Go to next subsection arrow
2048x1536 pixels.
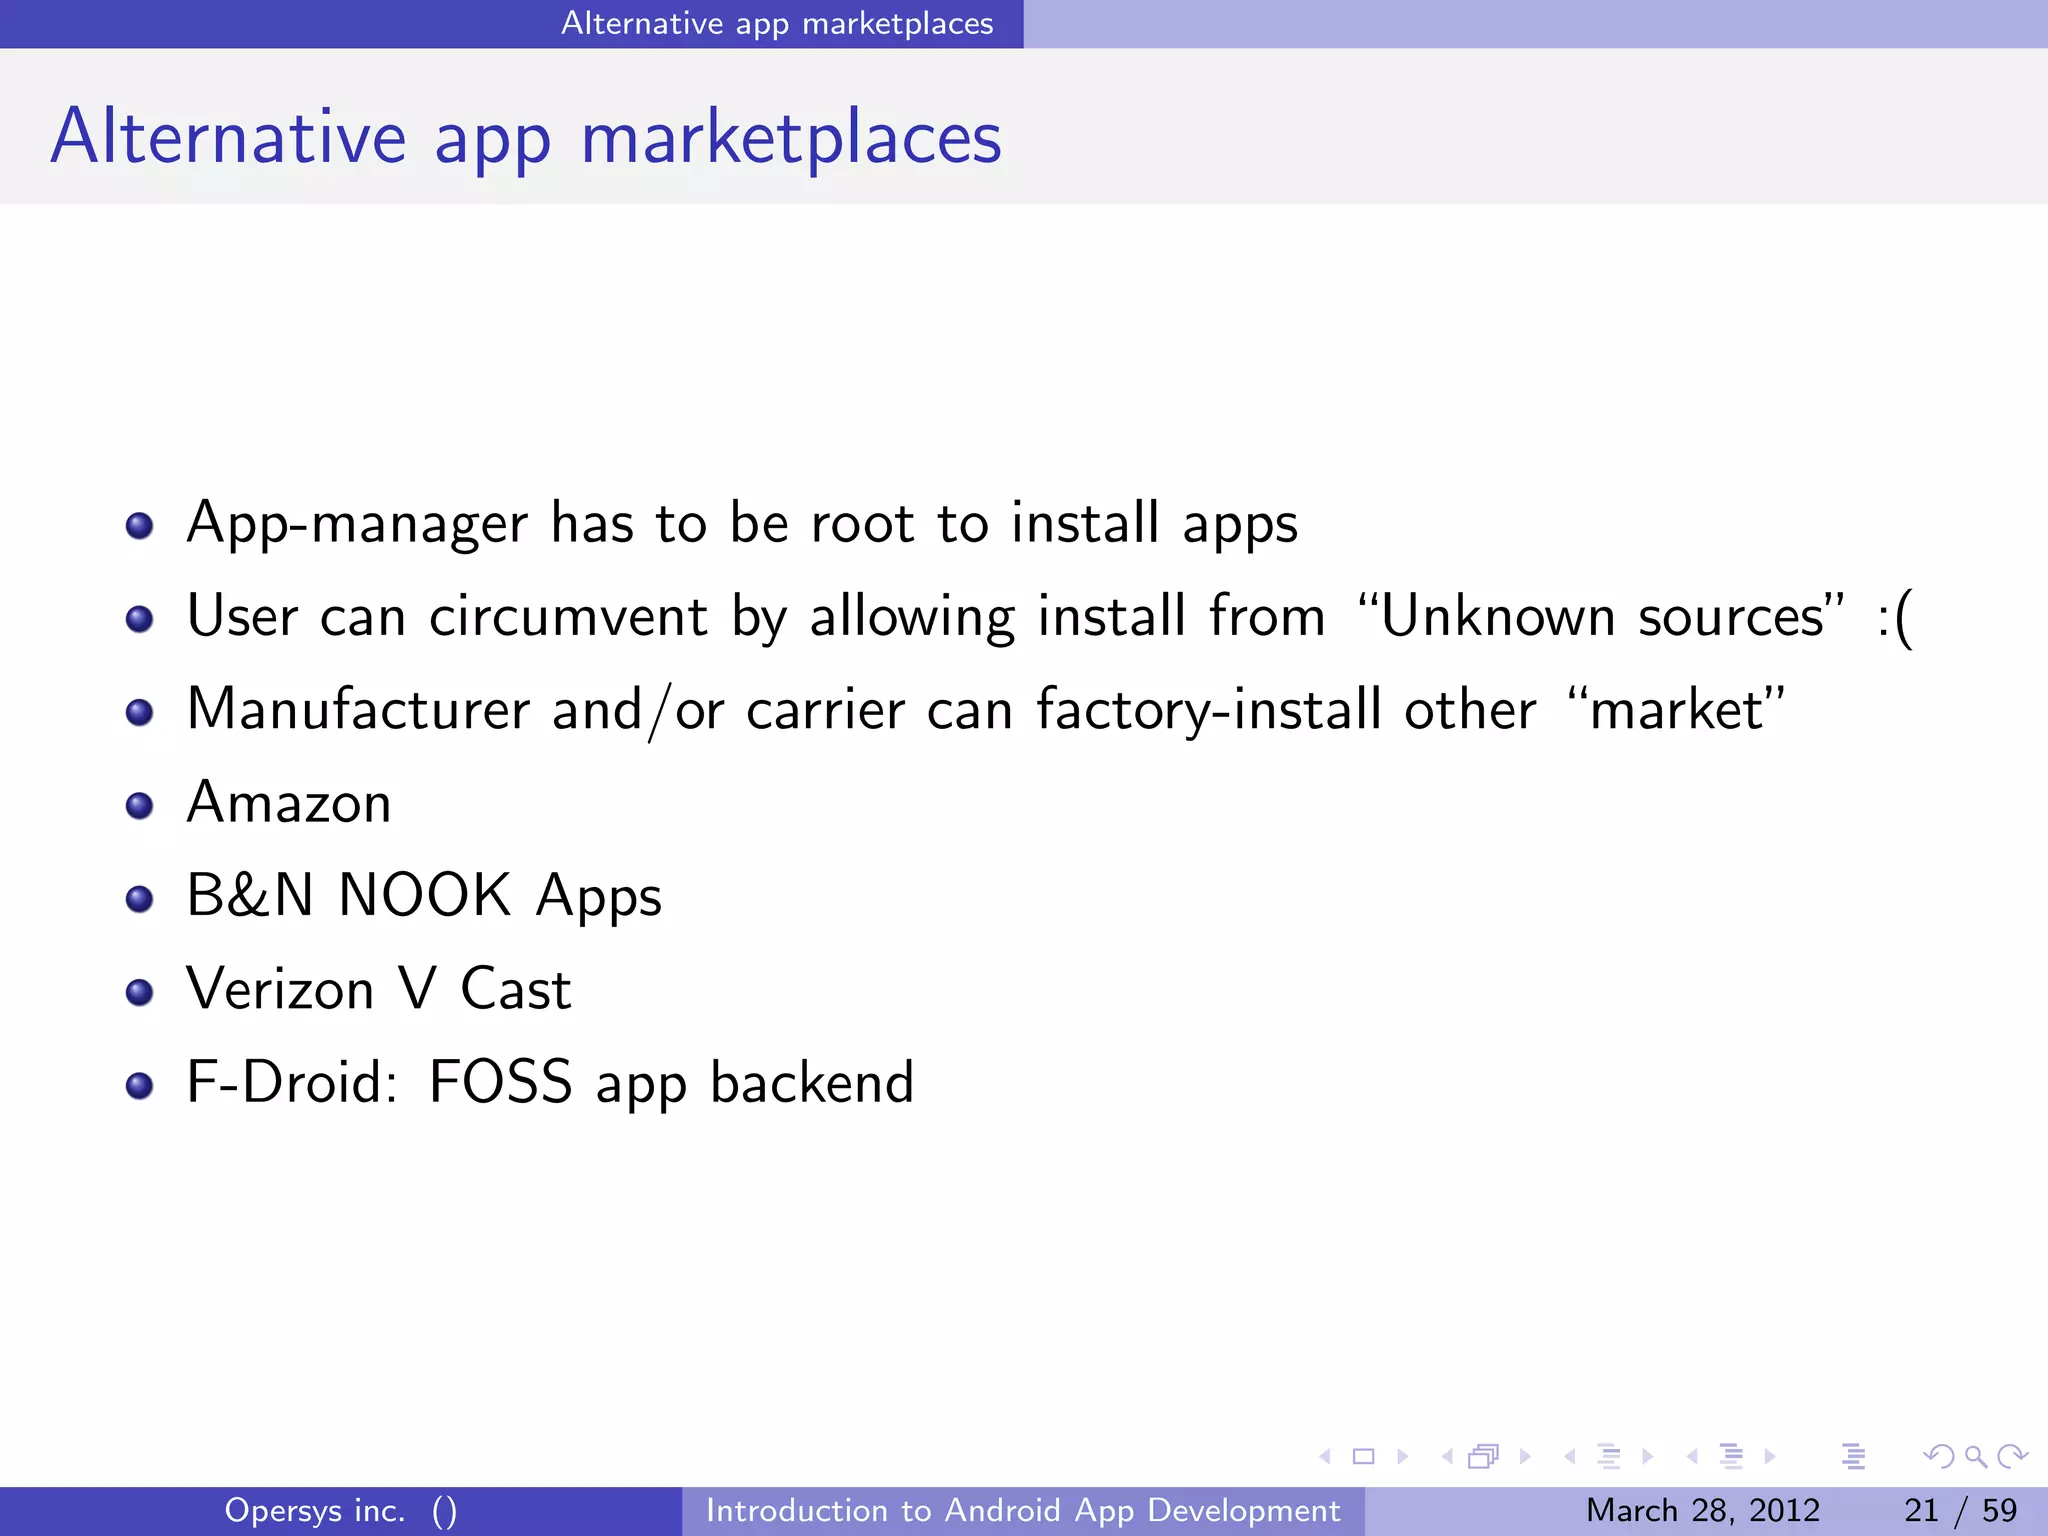click(x=1647, y=1457)
